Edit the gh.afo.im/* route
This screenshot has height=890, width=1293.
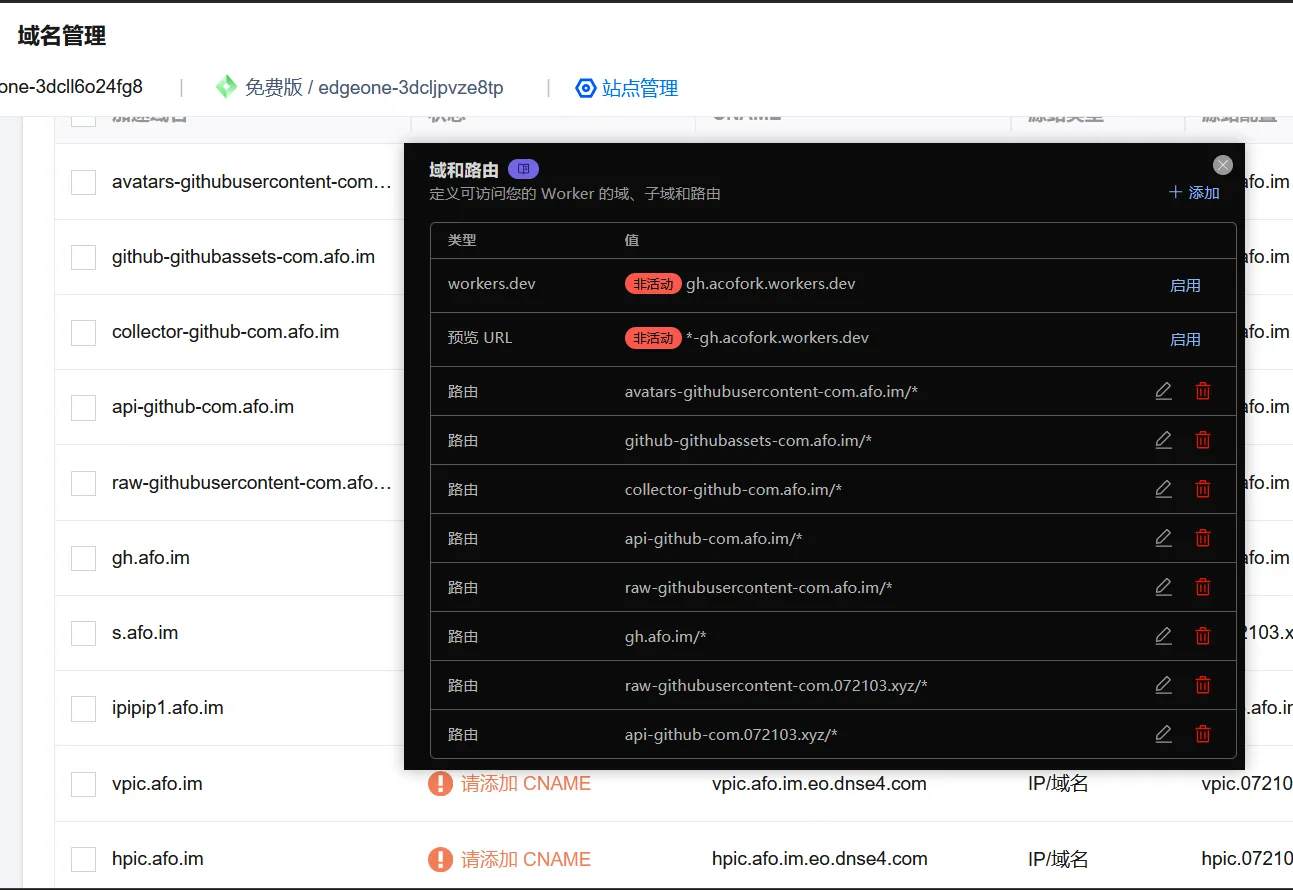coord(1163,636)
